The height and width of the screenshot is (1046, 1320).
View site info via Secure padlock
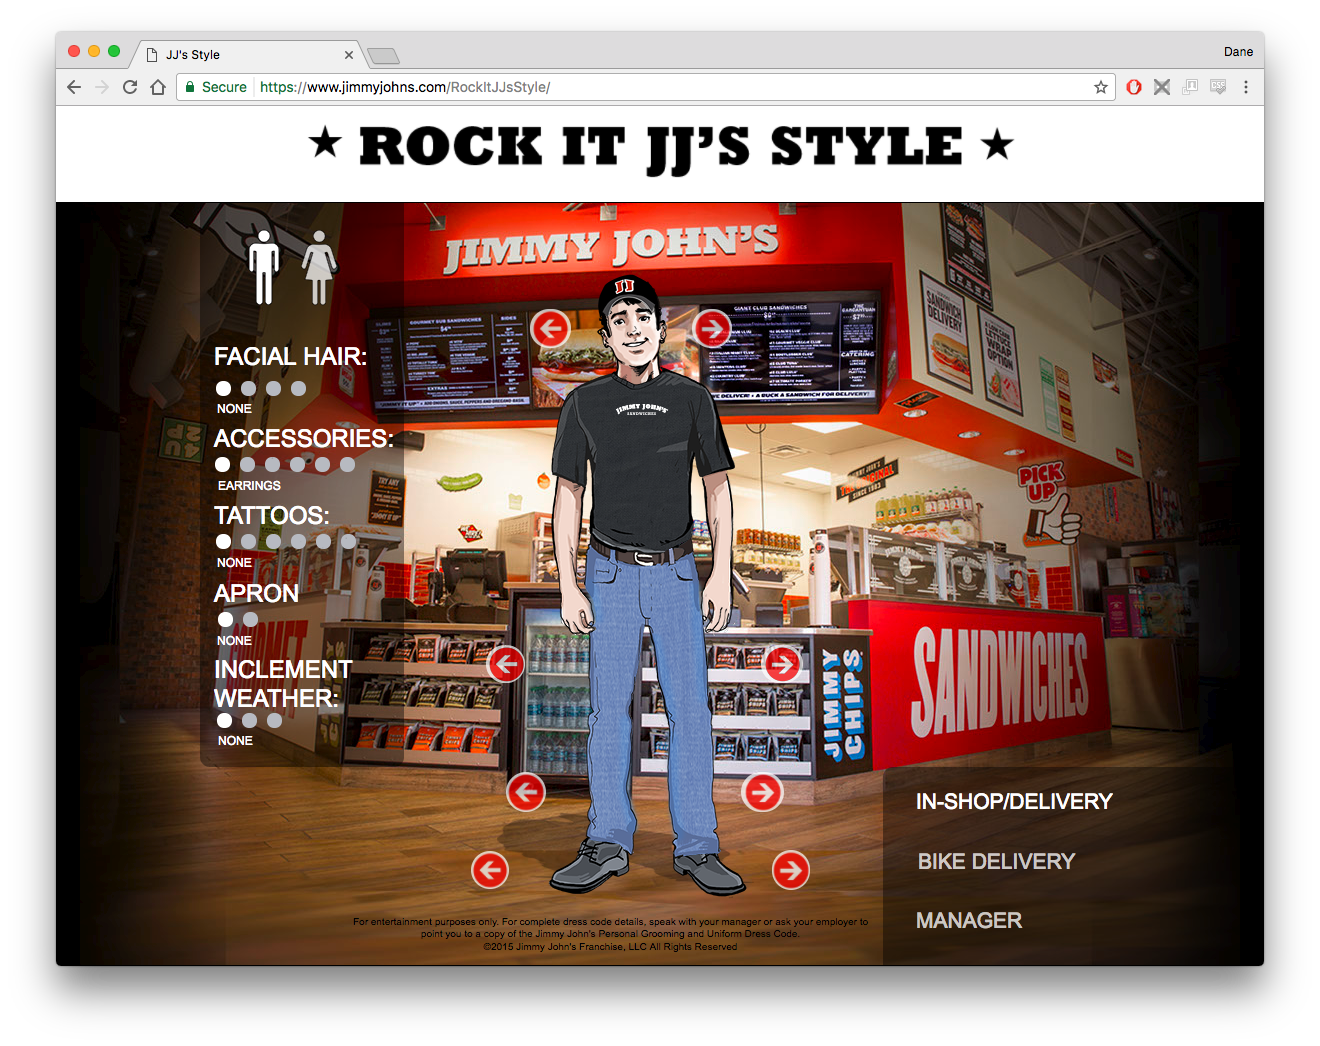[x=216, y=87]
